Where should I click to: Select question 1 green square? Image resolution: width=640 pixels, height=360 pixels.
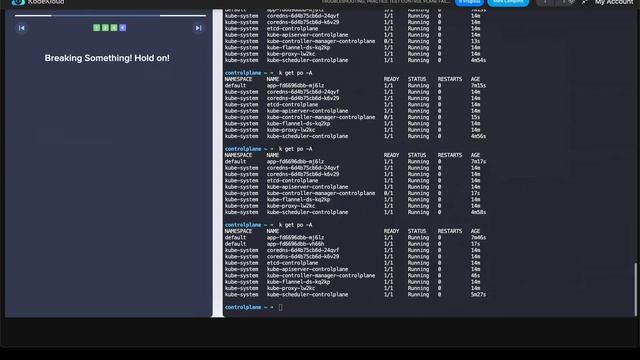(x=96, y=28)
